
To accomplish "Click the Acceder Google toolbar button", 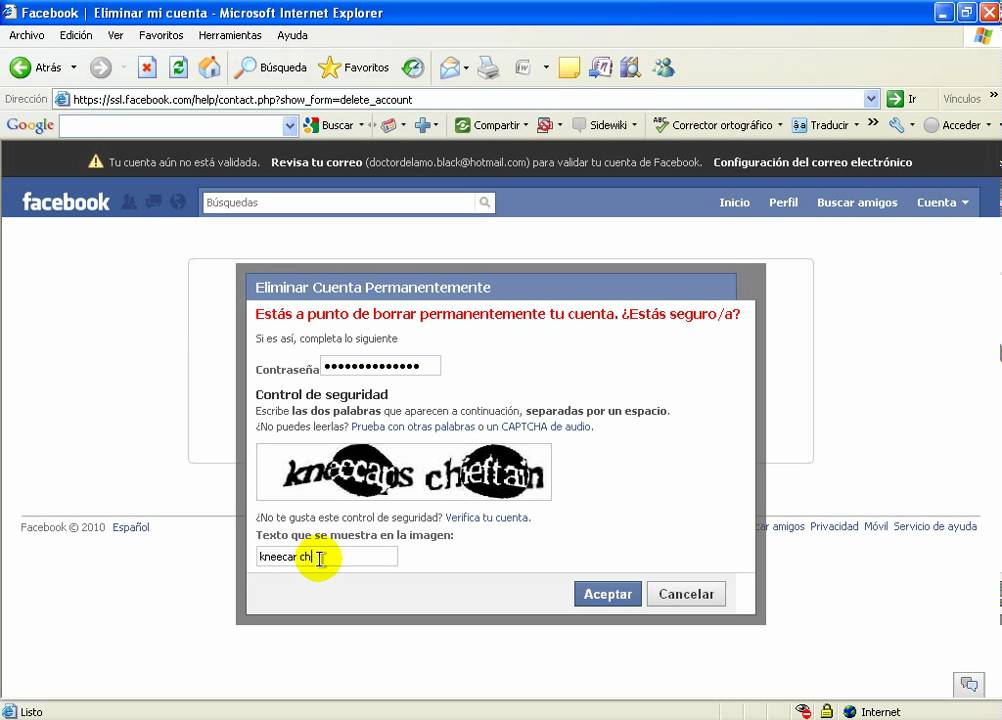I will (953, 125).
